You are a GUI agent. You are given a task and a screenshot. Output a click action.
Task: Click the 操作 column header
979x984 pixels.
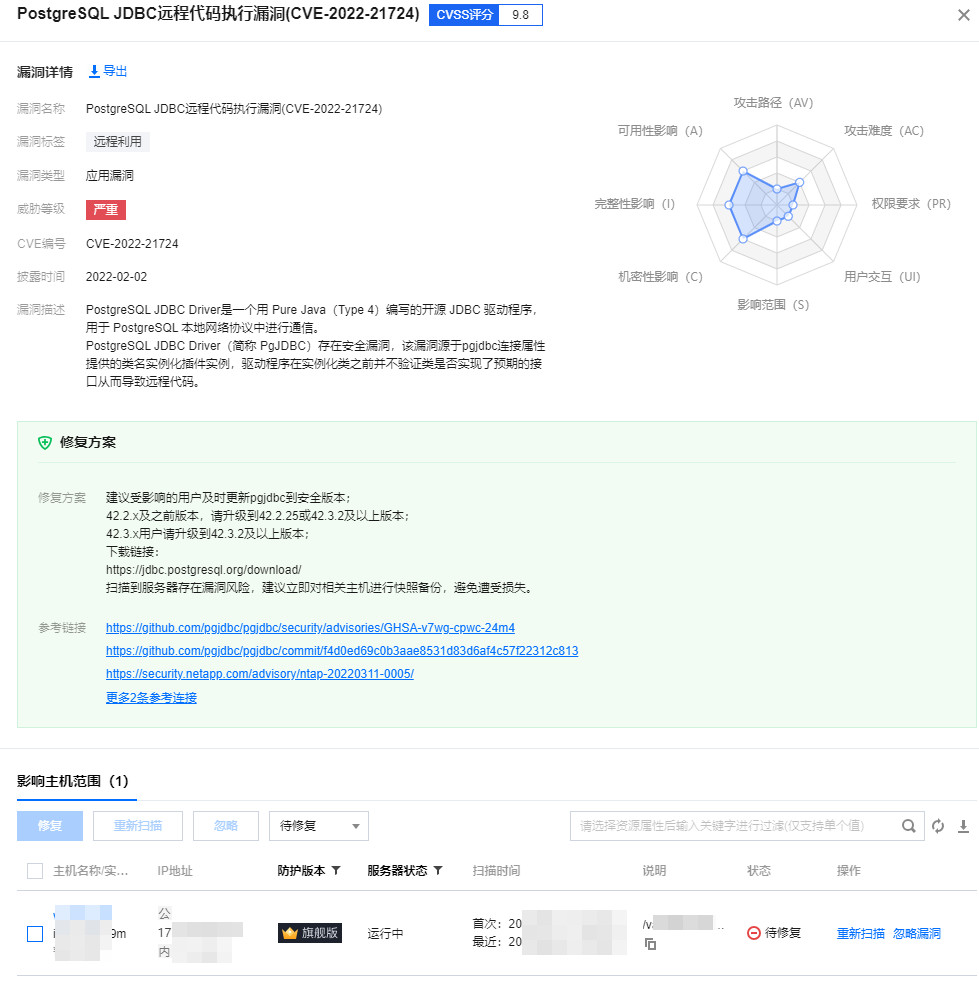tap(848, 871)
